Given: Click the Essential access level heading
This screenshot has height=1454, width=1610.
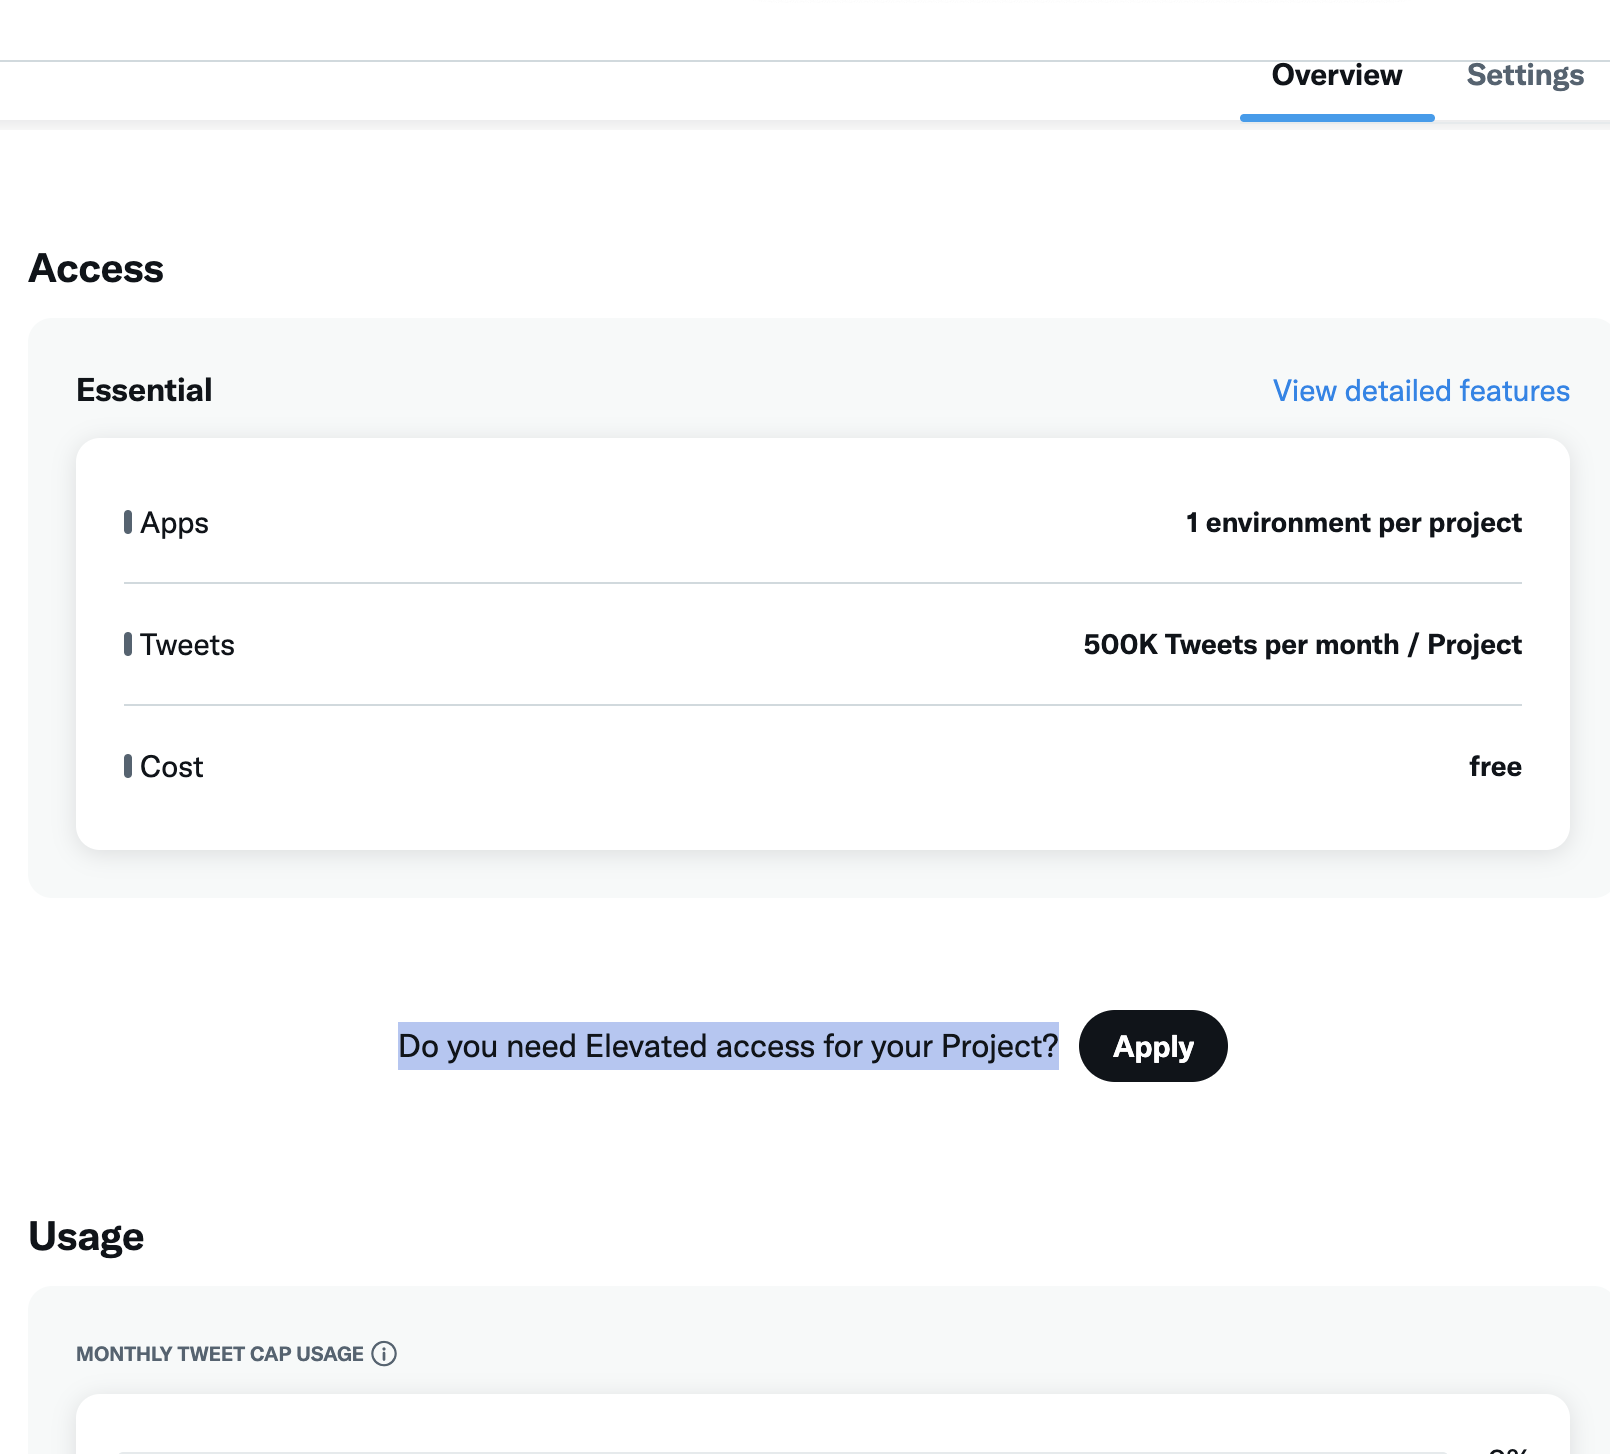Looking at the screenshot, I should click(144, 390).
